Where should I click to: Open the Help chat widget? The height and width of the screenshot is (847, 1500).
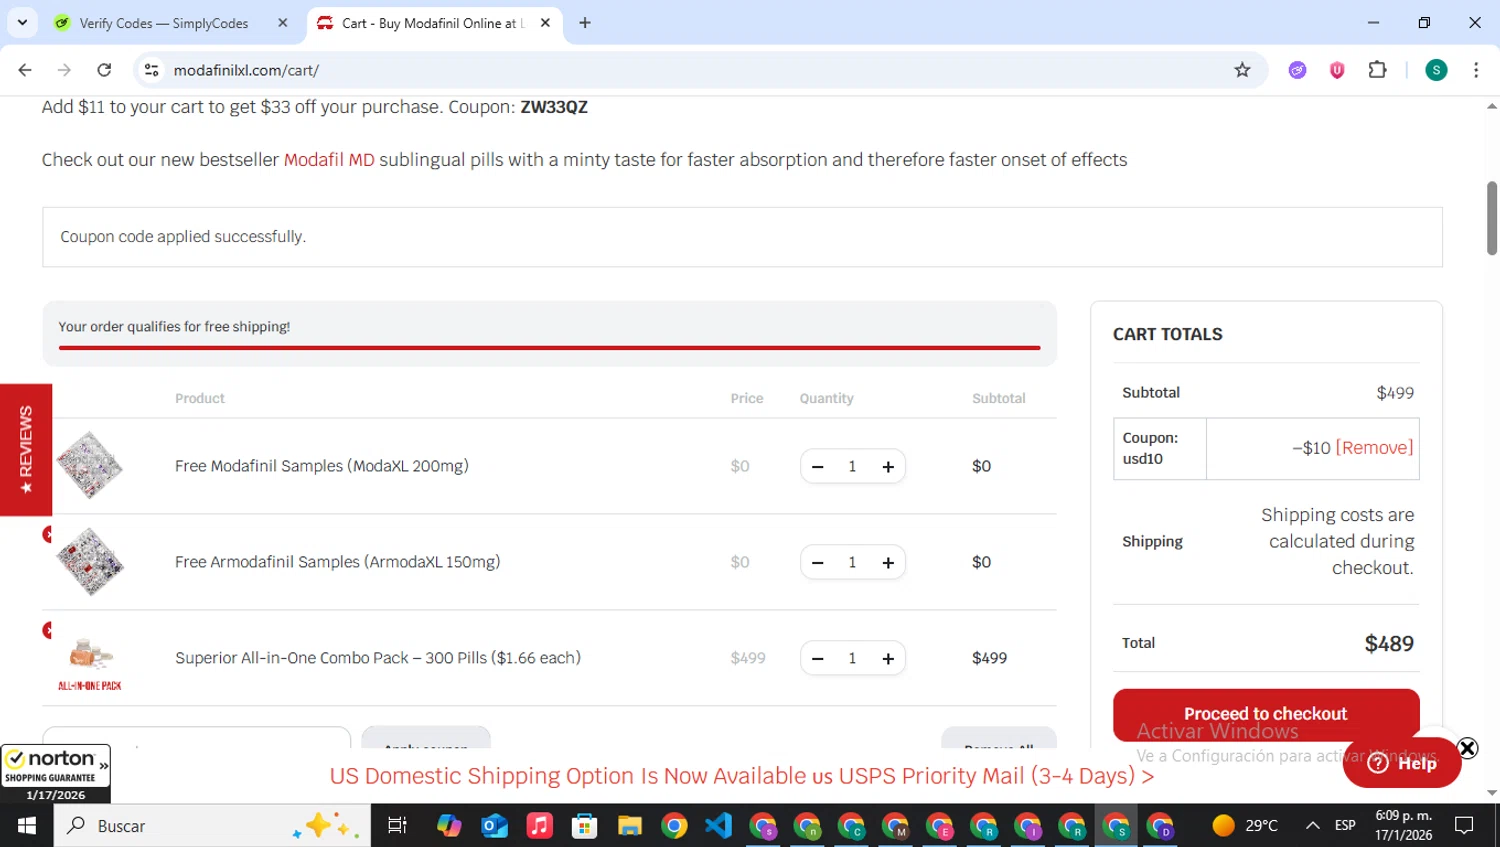point(1402,763)
